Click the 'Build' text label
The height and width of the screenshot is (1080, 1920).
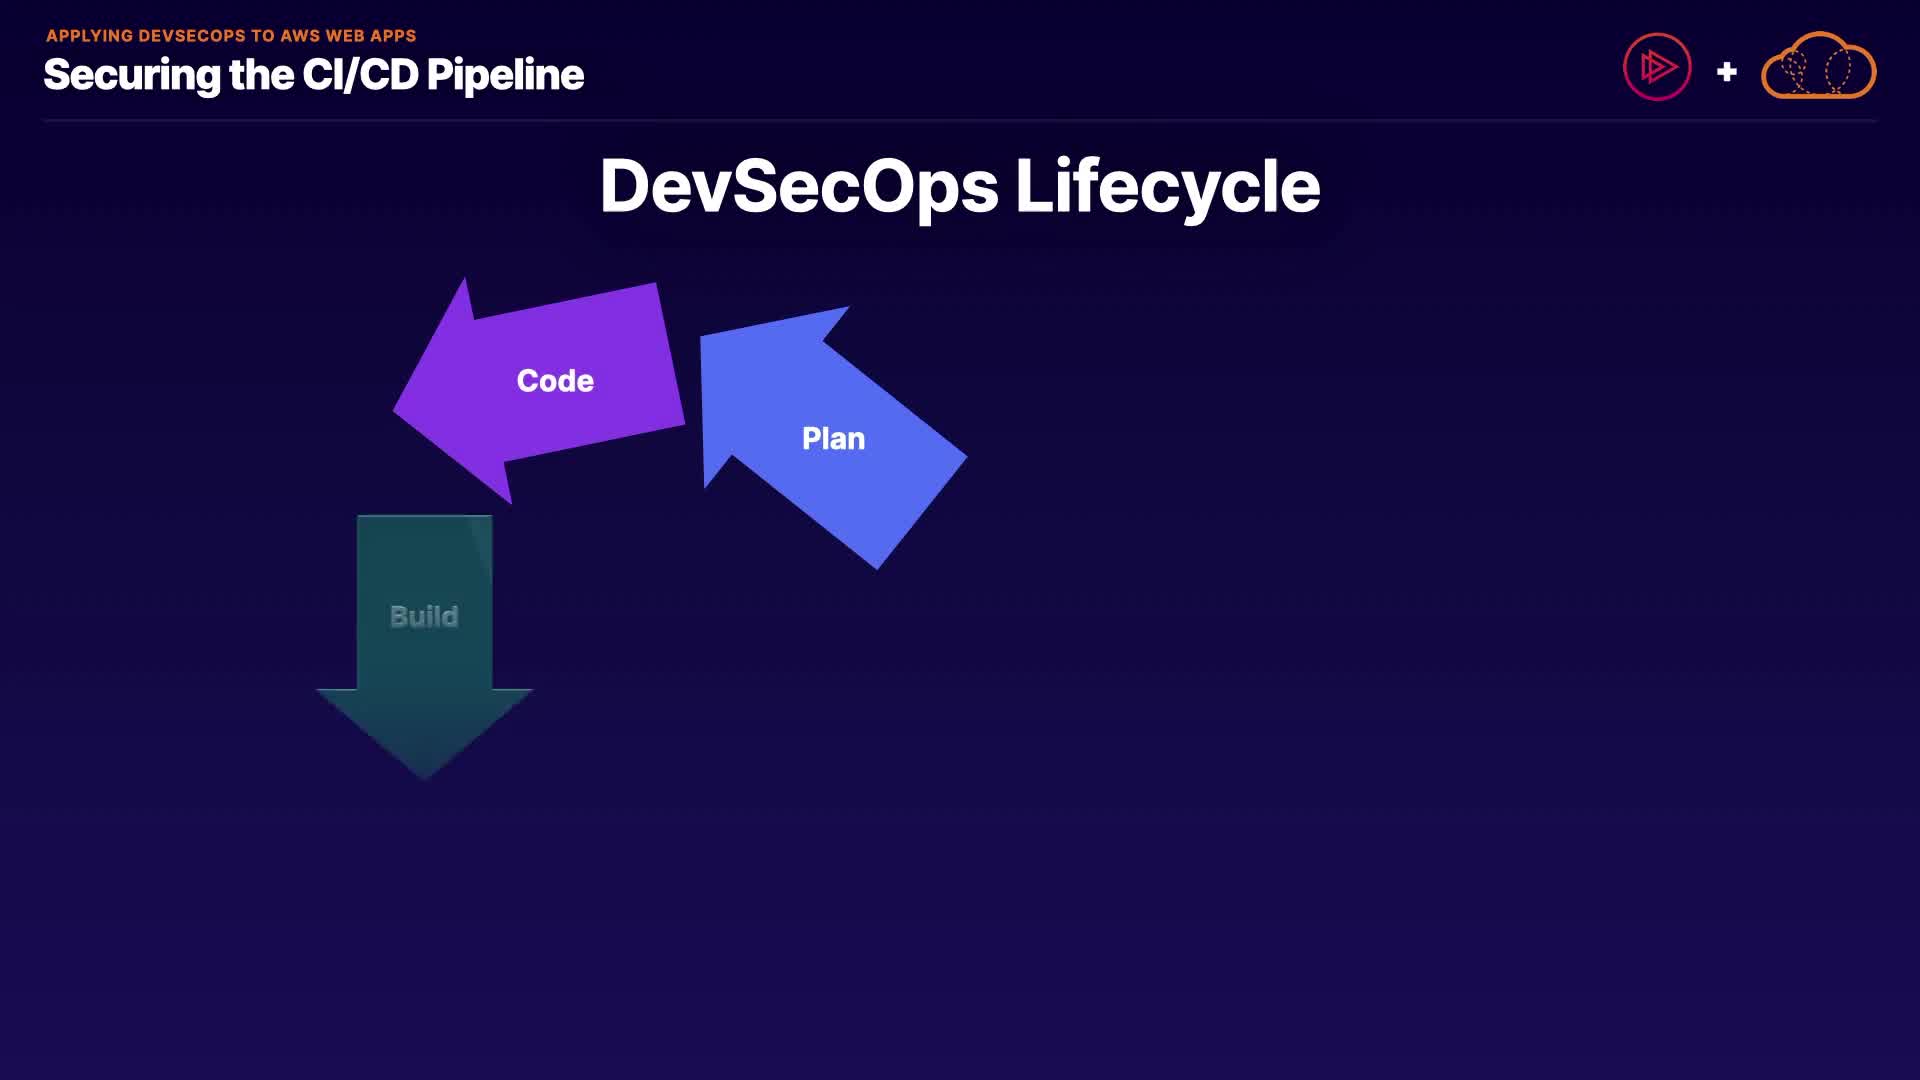(424, 616)
